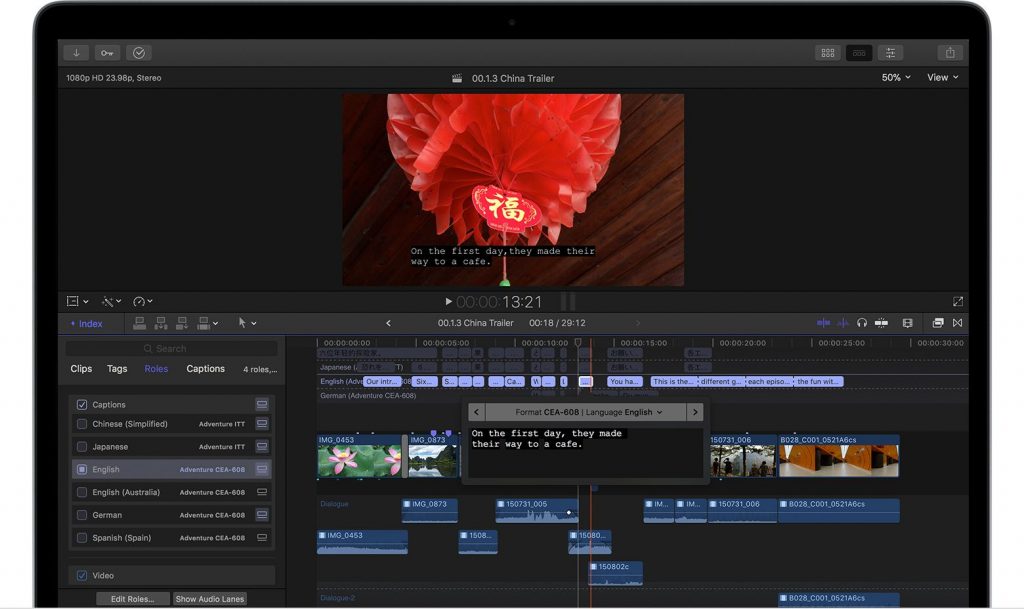1024x609 pixels.
Task: Go to previous caption in editor
Action: [476, 412]
